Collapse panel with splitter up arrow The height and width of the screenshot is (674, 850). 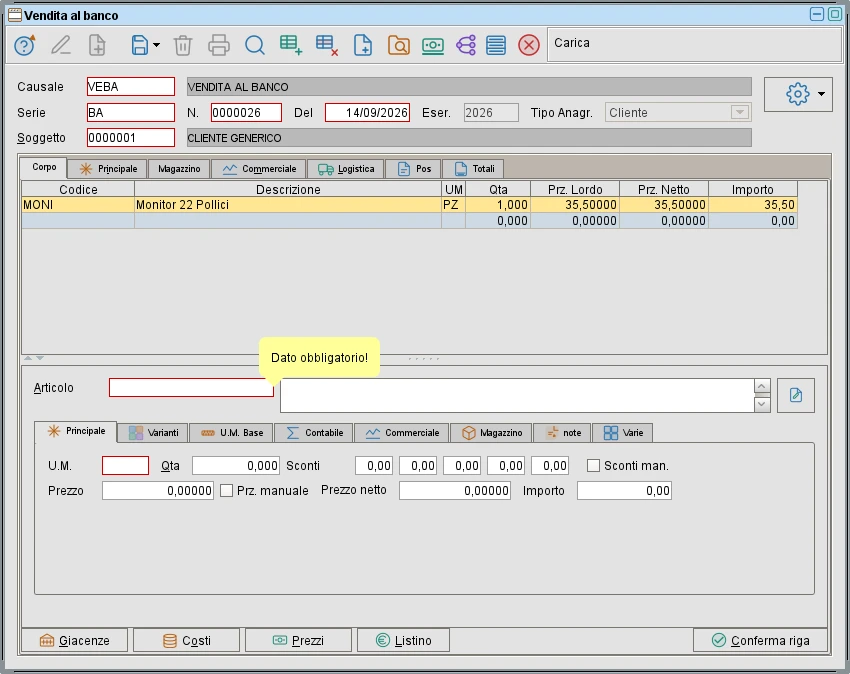pos(28,358)
